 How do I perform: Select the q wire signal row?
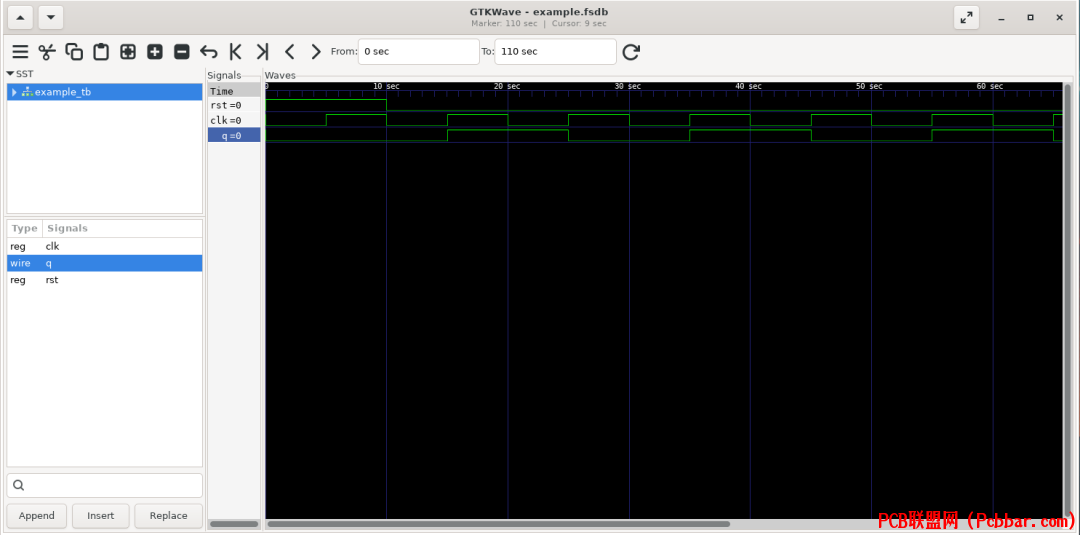(x=105, y=263)
